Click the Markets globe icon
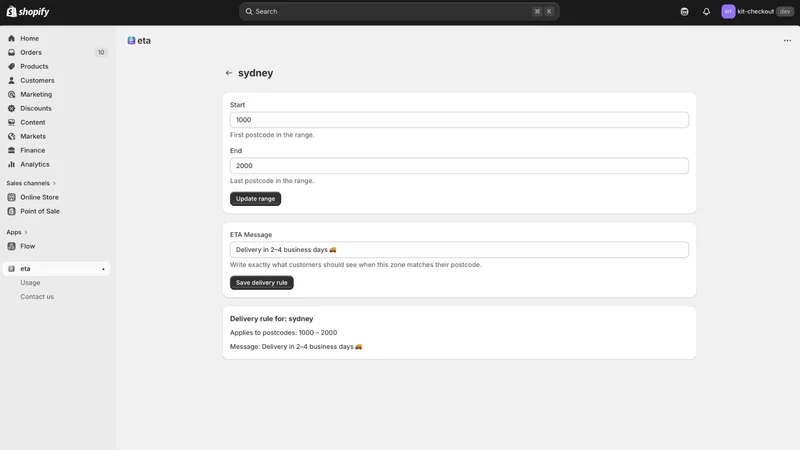This screenshot has height=450, width=800. [x=11, y=137]
